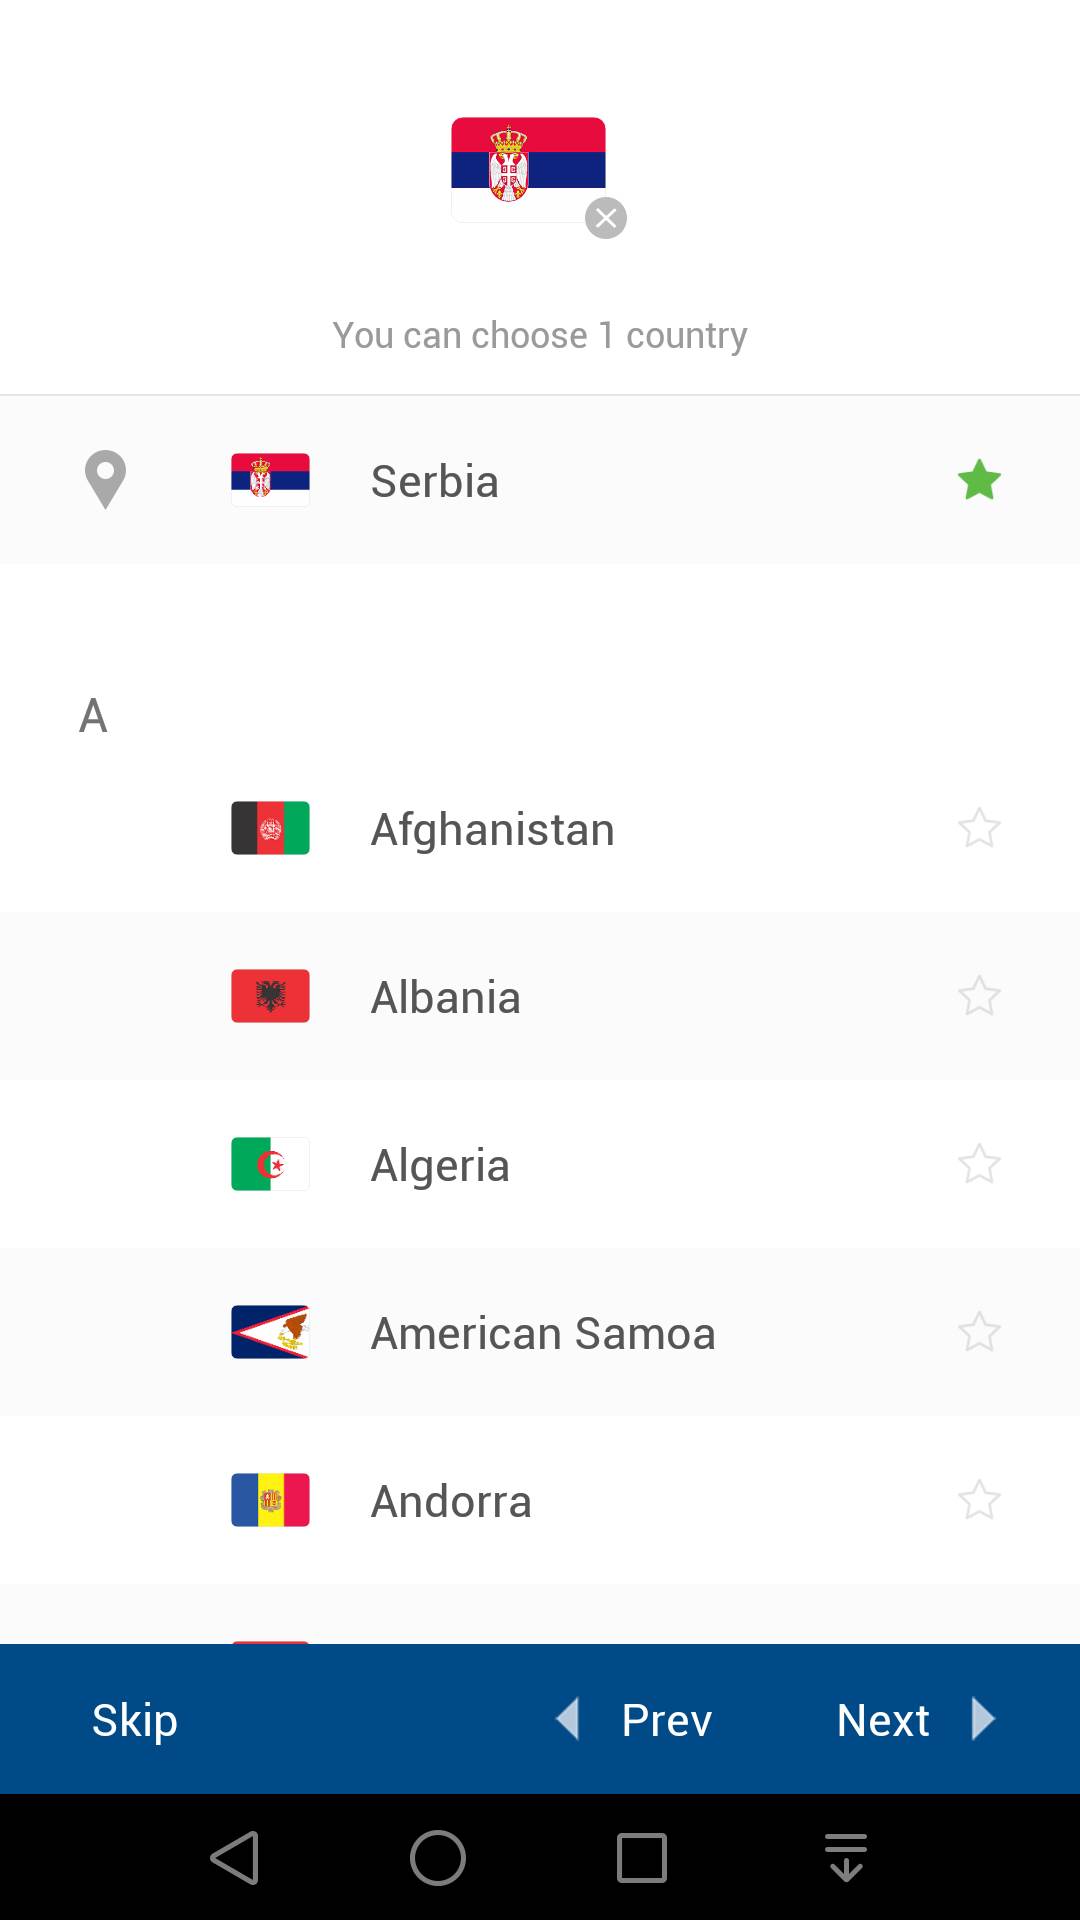This screenshot has height=1920, width=1080.
Task: Tap the Andorra flag icon
Action: click(x=270, y=1500)
